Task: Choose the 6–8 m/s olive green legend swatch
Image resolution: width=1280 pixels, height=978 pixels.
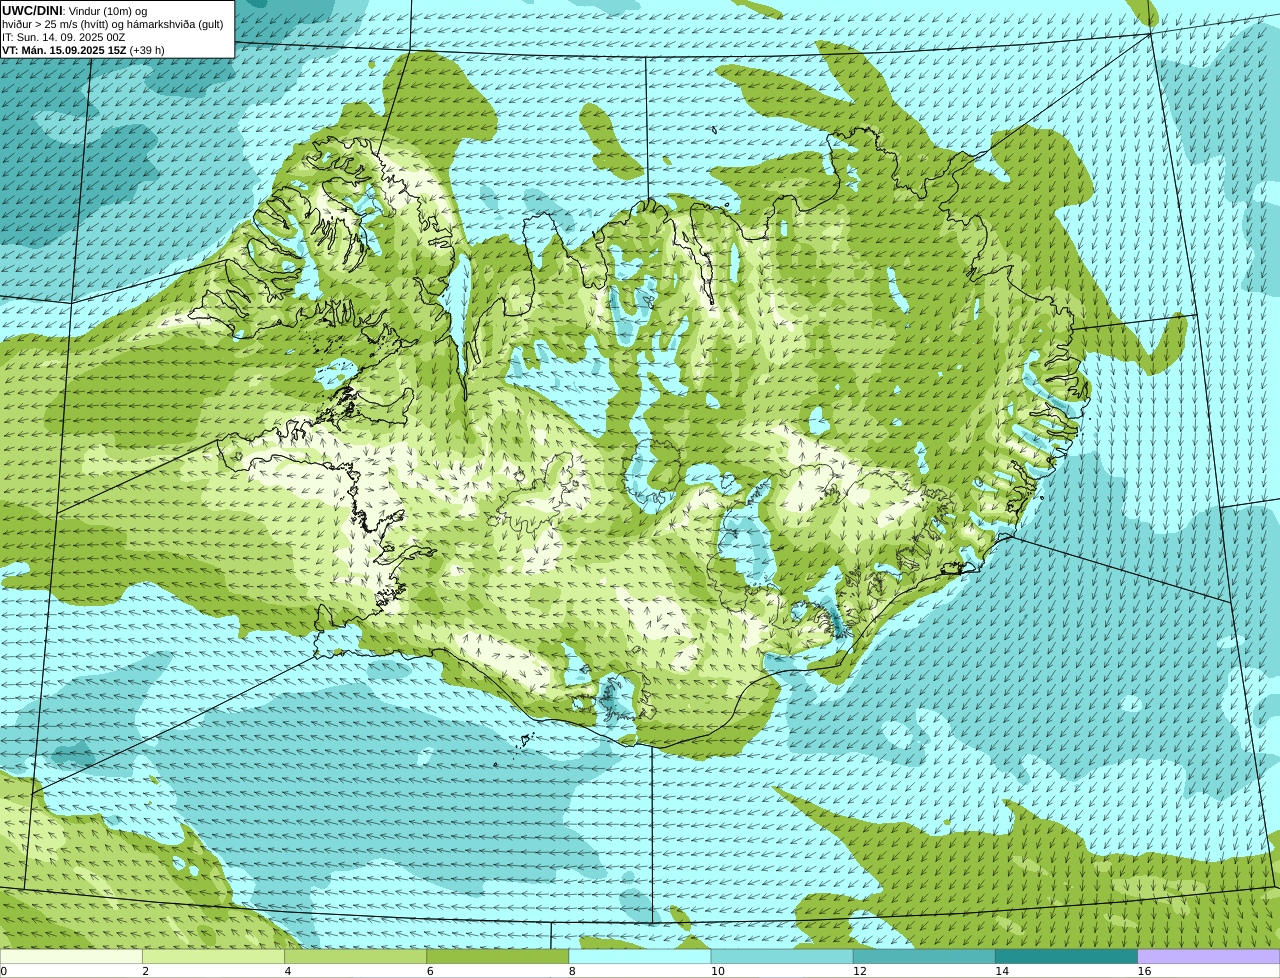Action: [498, 957]
